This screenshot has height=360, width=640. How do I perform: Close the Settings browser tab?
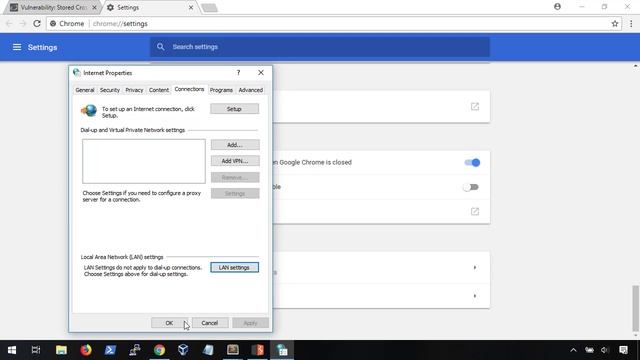pyautogui.click(x=191, y=7)
